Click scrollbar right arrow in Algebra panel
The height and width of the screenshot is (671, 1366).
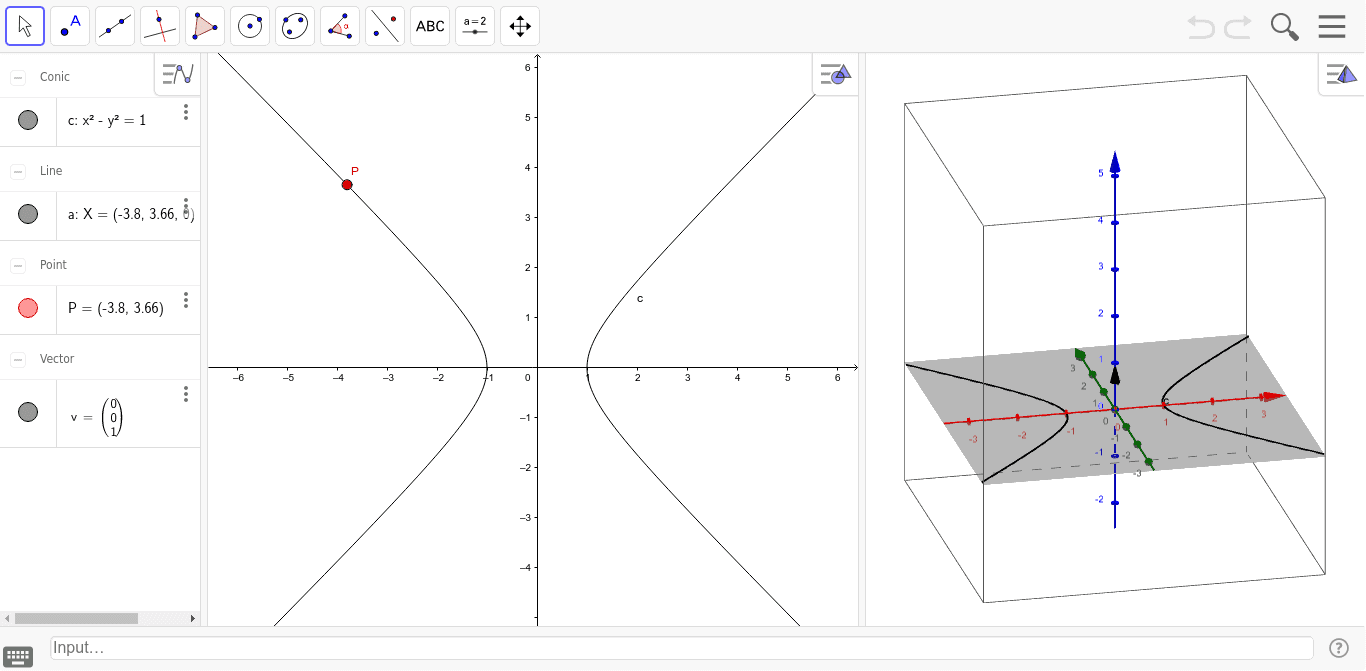click(194, 619)
